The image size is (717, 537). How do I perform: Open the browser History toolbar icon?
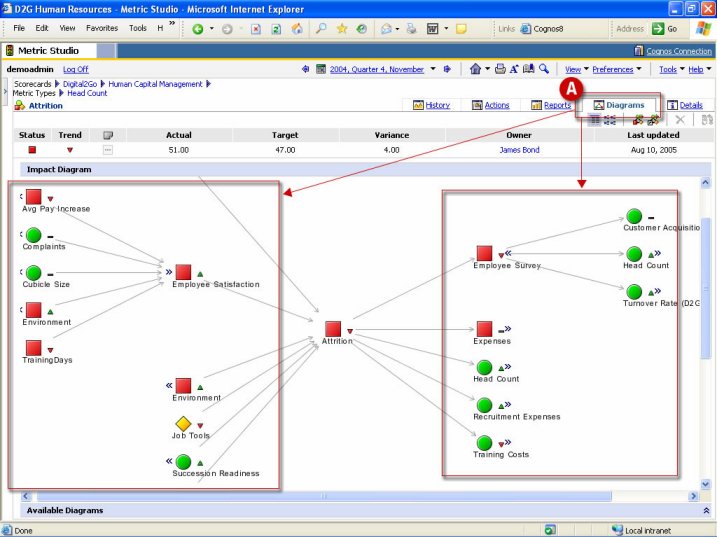(362, 29)
